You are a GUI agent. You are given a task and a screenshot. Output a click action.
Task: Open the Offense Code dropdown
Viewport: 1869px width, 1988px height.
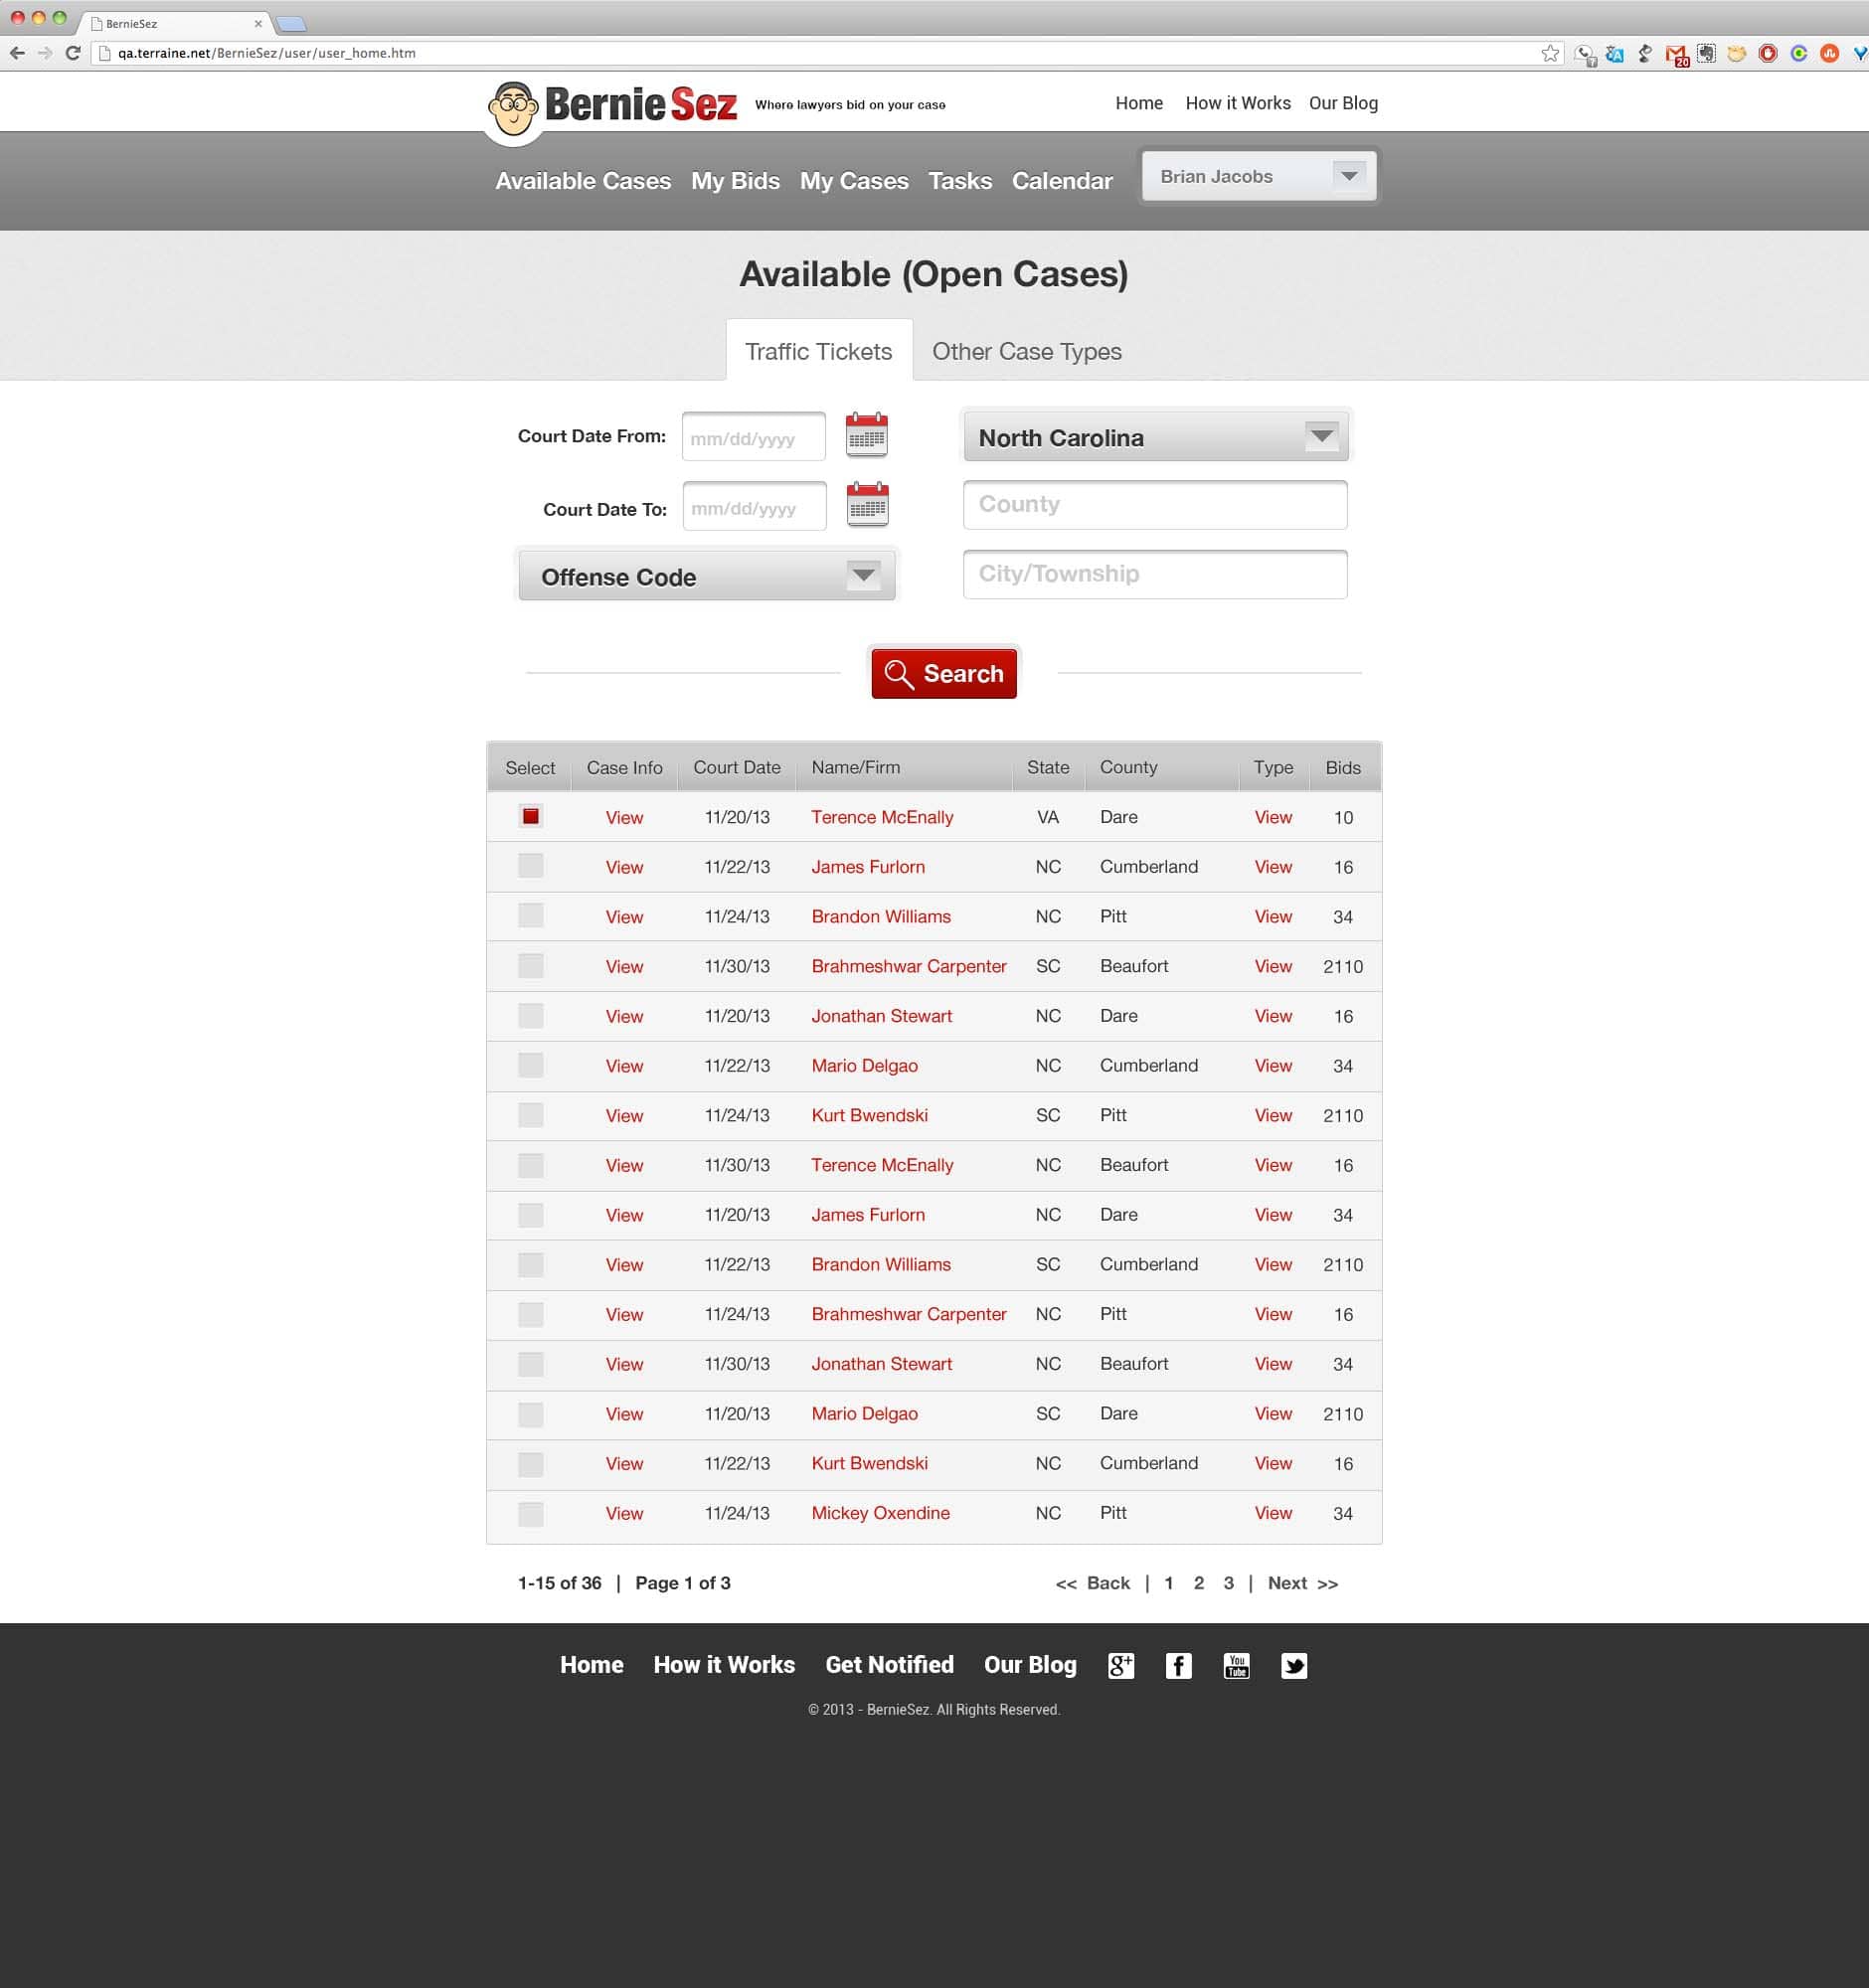click(706, 577)
